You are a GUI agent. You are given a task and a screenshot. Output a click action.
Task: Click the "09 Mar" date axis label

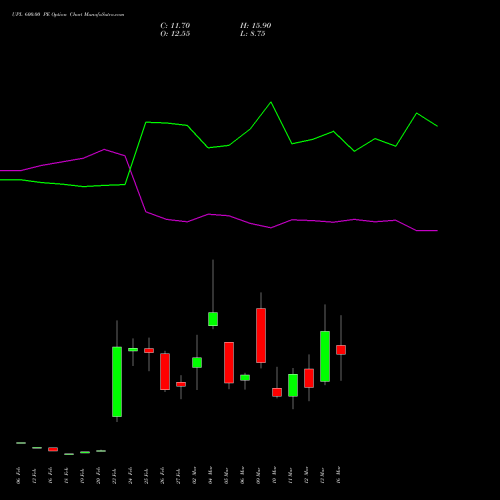258,475
